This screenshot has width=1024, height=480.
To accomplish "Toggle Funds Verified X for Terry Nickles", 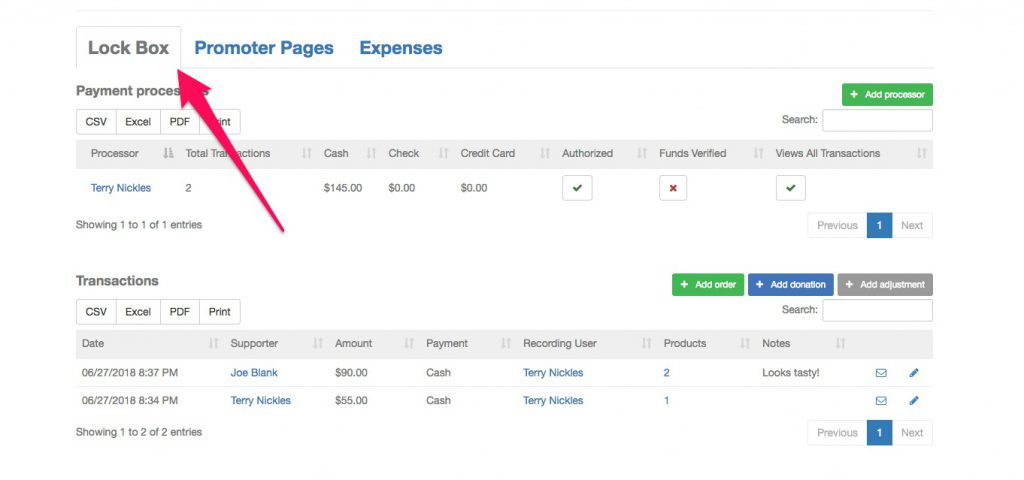I will click(673, 188).
